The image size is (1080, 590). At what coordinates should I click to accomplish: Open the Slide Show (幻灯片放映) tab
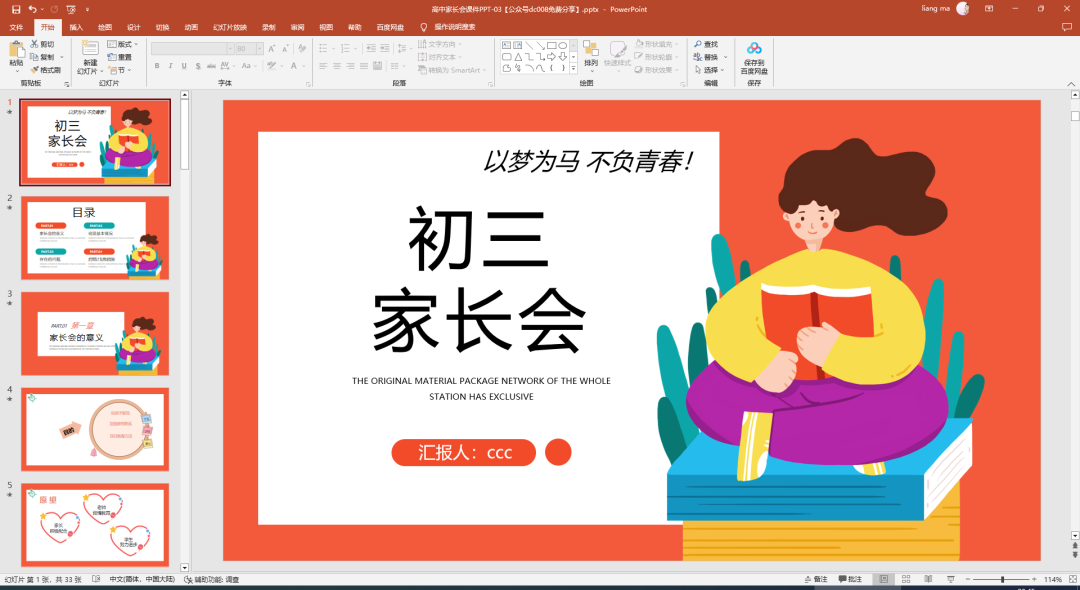[230, 28]
